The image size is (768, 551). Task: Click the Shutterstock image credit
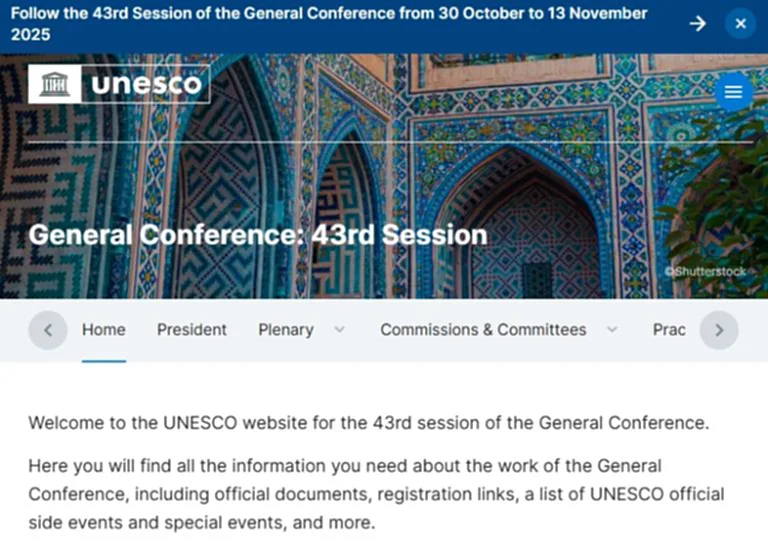(x=705, y=271)
